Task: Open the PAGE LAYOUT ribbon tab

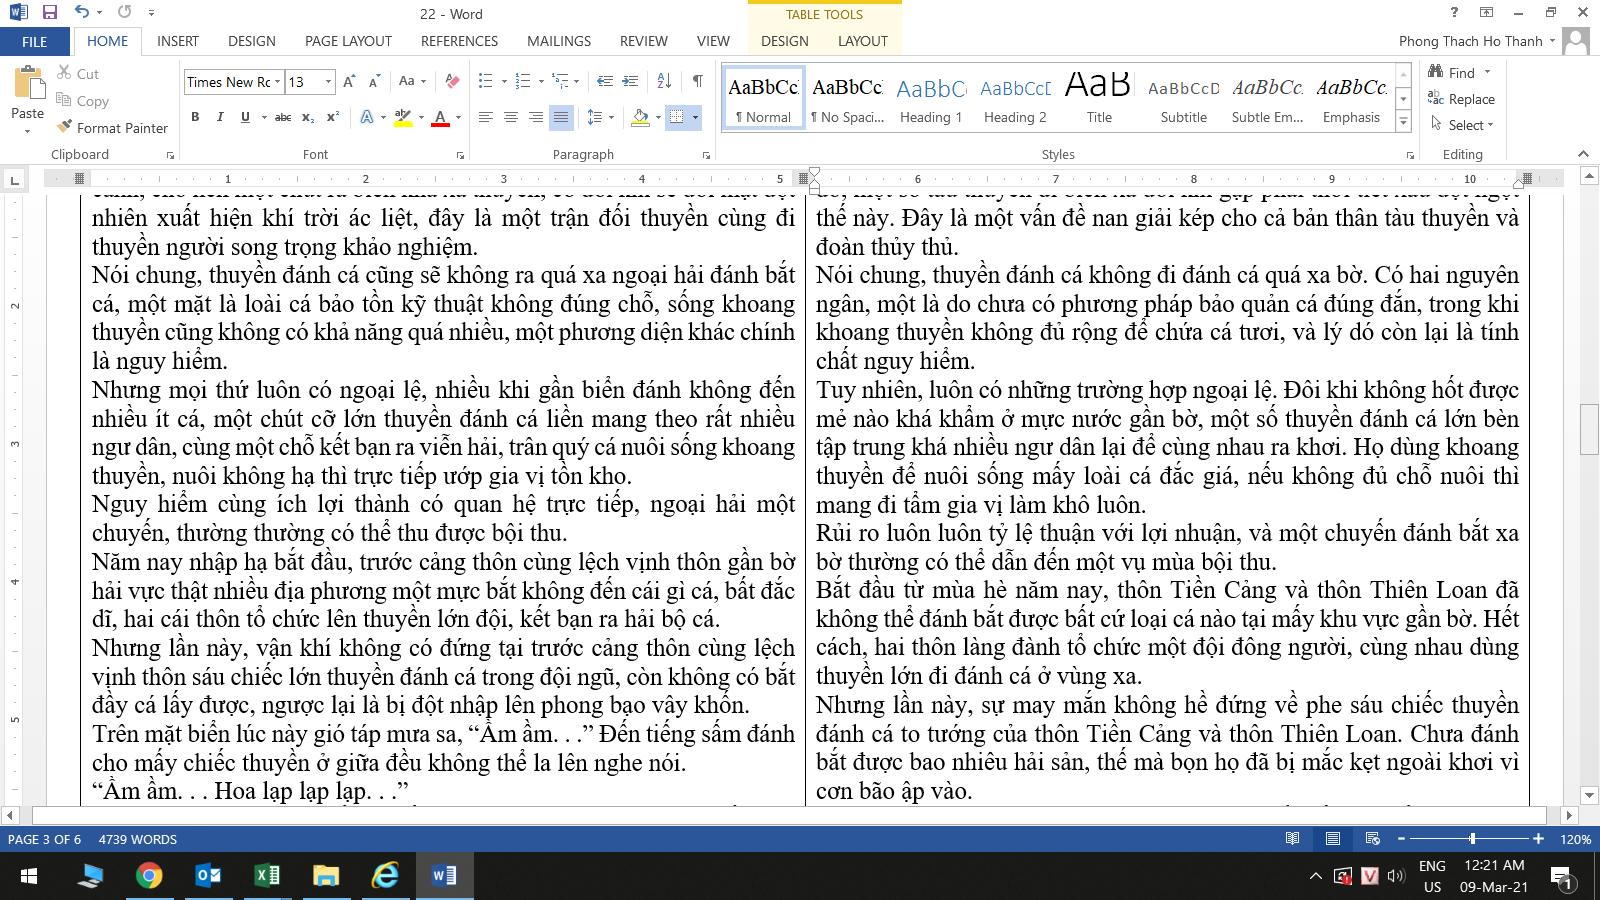Action: pyautogui.click(x=348, y=41)
